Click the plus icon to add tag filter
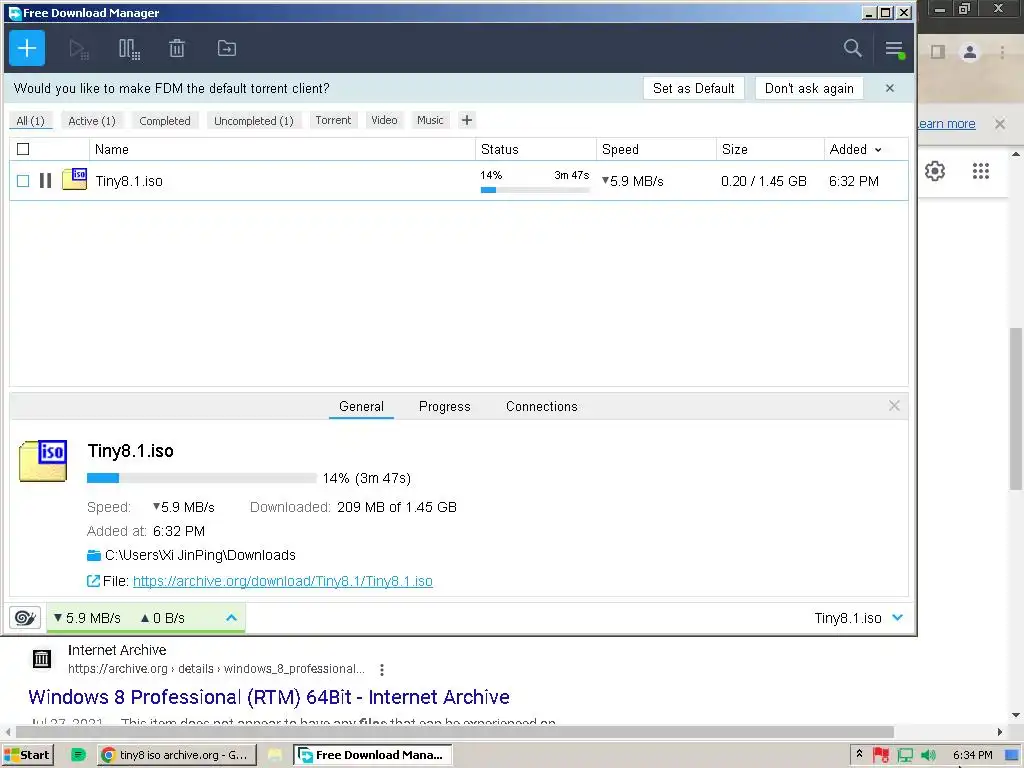 coord(467,120)
